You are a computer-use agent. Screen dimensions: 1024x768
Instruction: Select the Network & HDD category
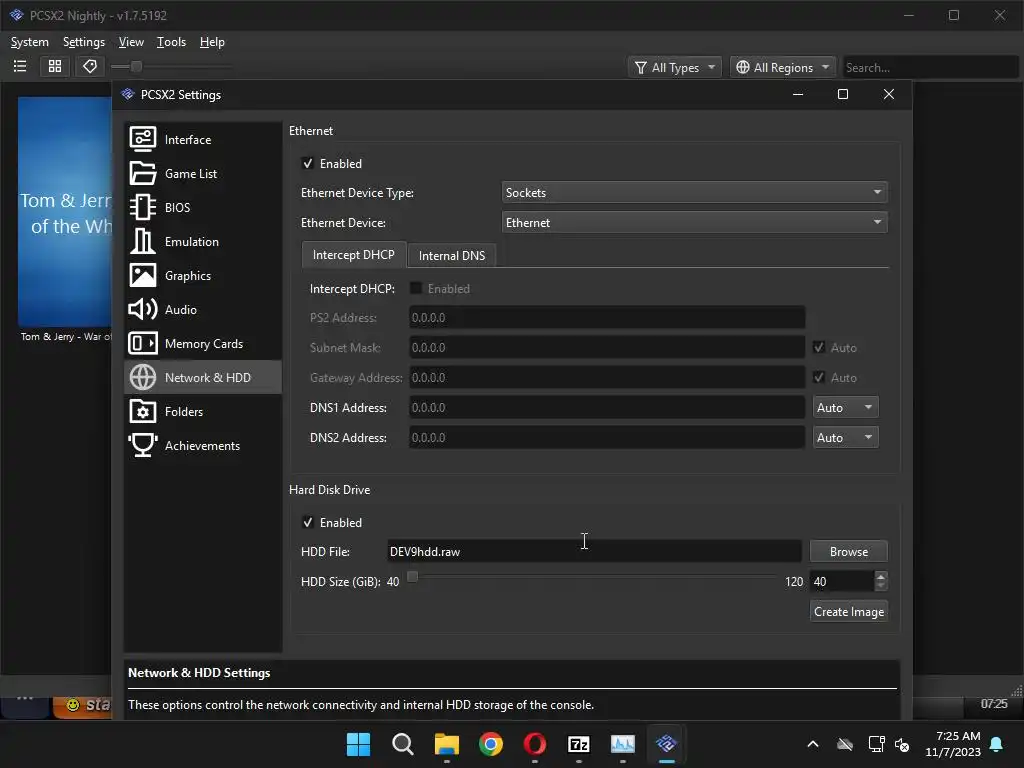(202, 377)
